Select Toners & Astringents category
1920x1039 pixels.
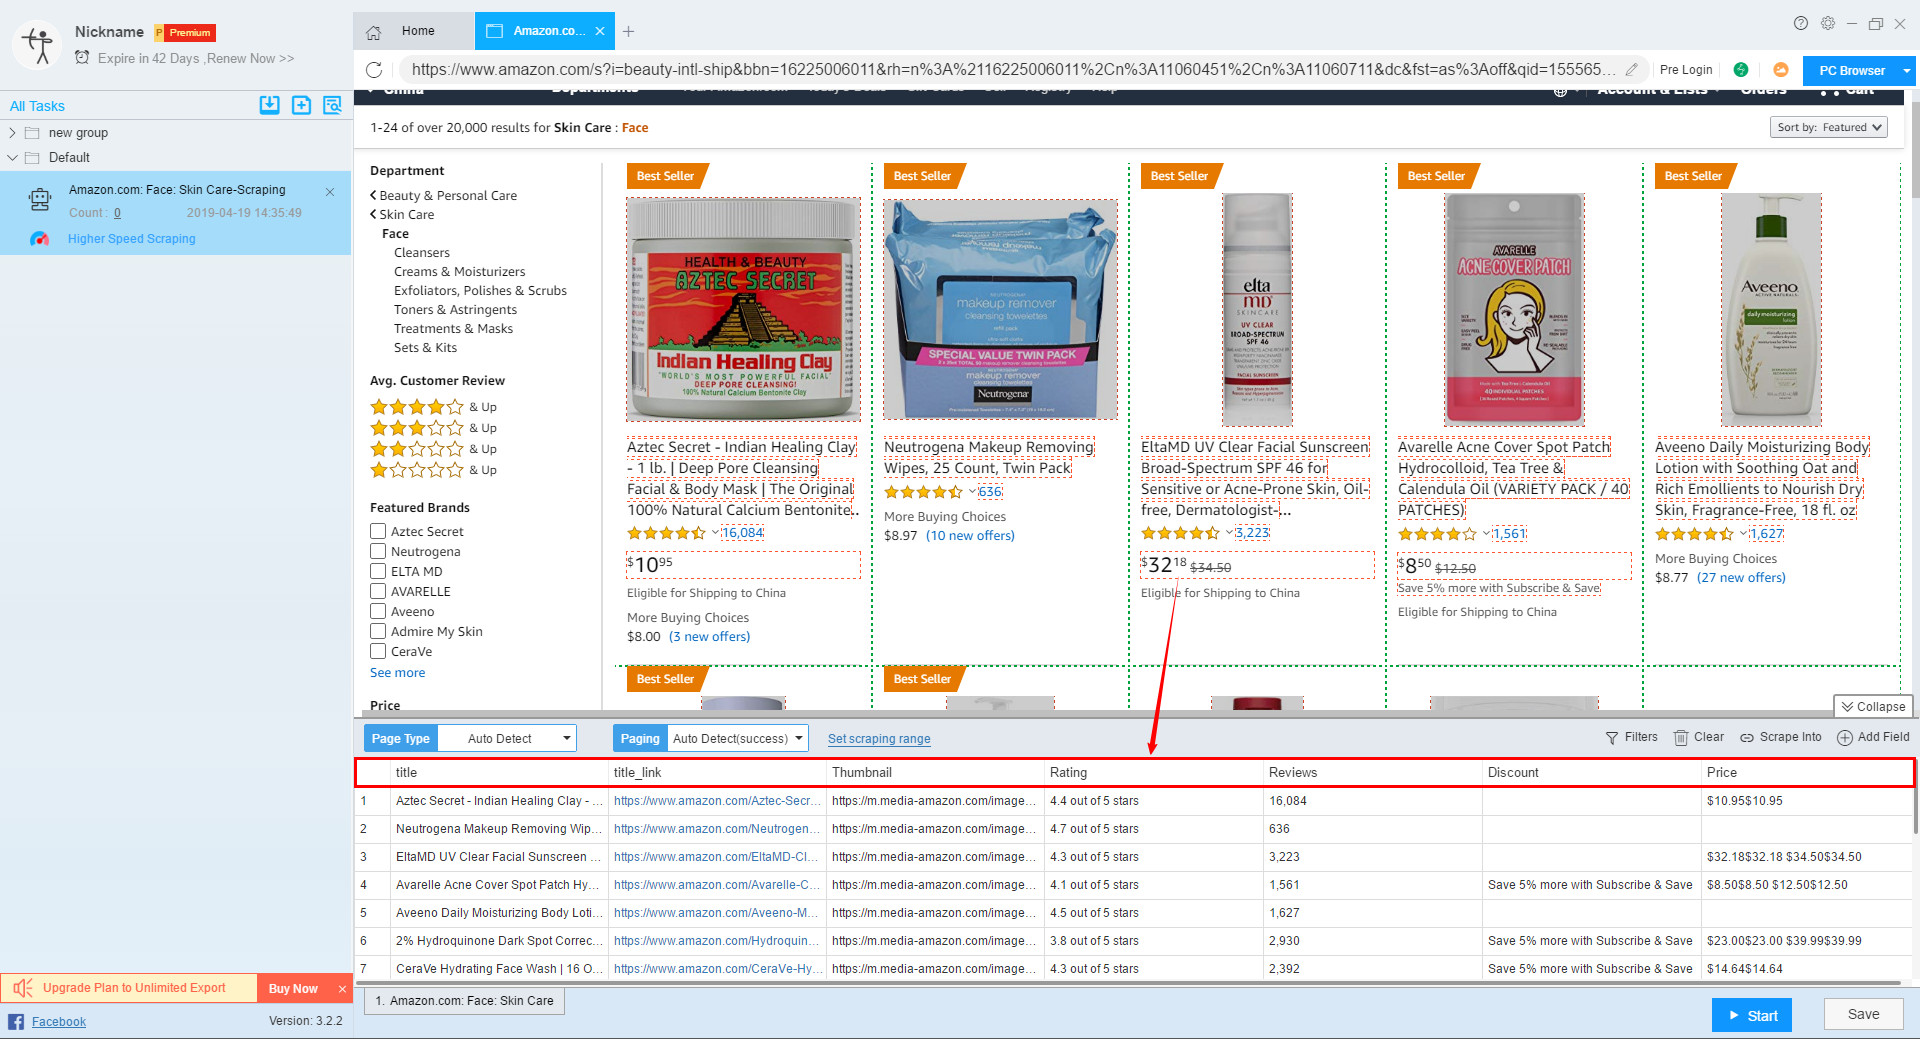(455, 310)
